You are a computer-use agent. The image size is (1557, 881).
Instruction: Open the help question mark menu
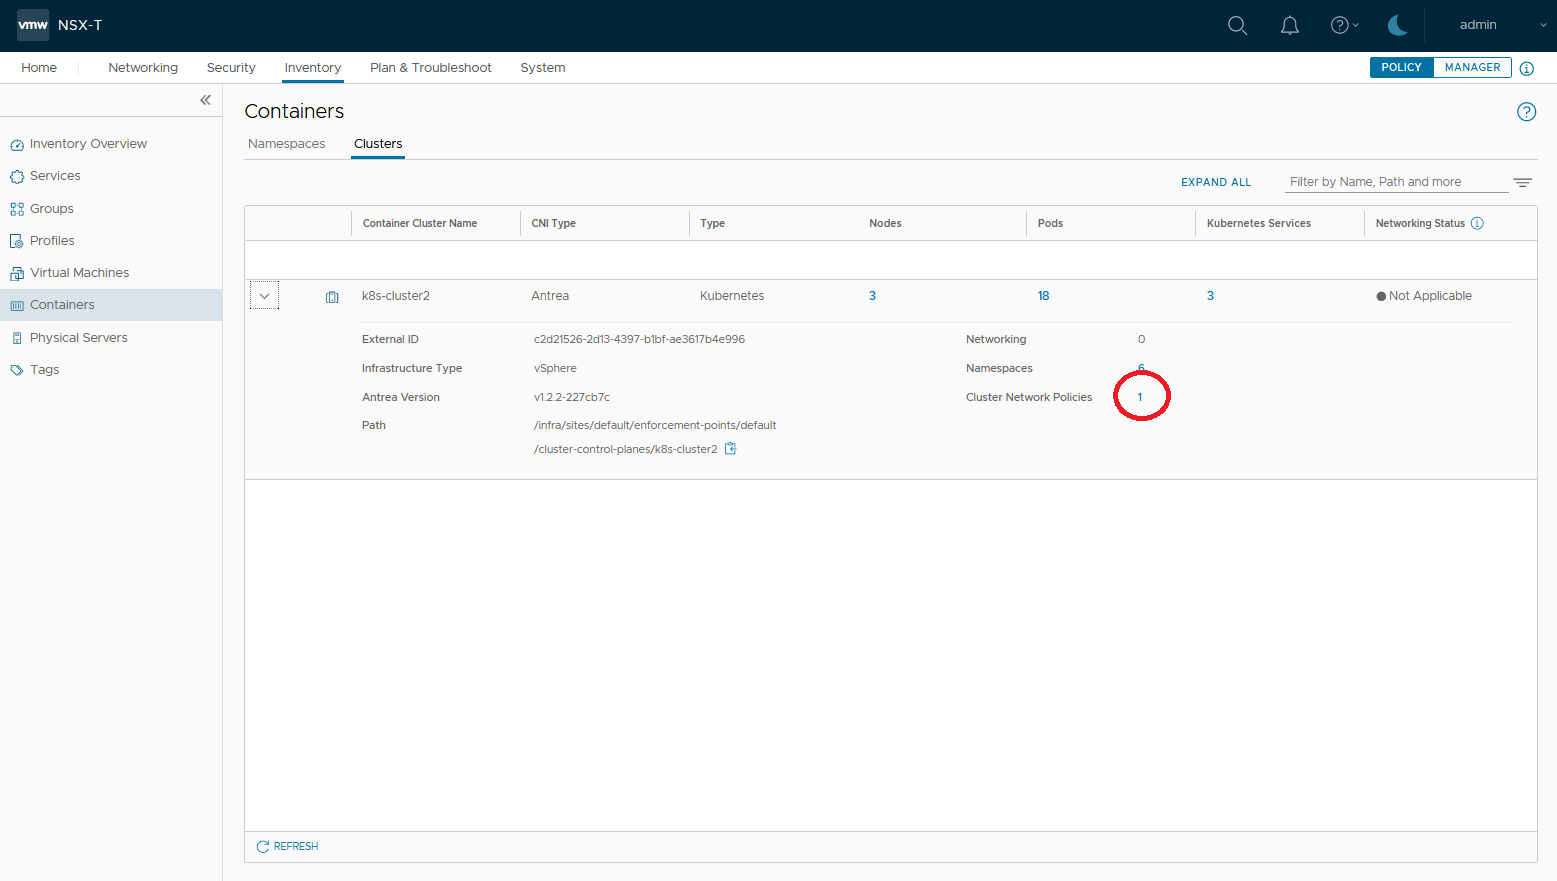point(1344,25)
